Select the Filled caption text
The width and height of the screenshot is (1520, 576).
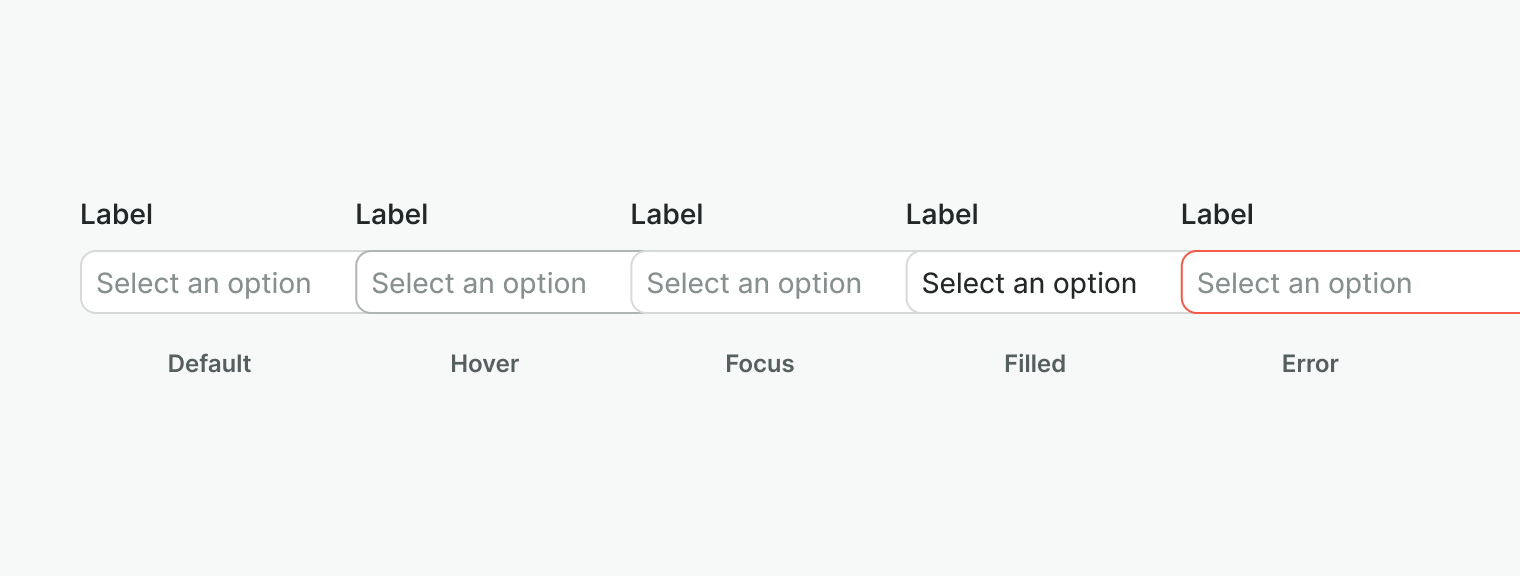point(1034,363)
